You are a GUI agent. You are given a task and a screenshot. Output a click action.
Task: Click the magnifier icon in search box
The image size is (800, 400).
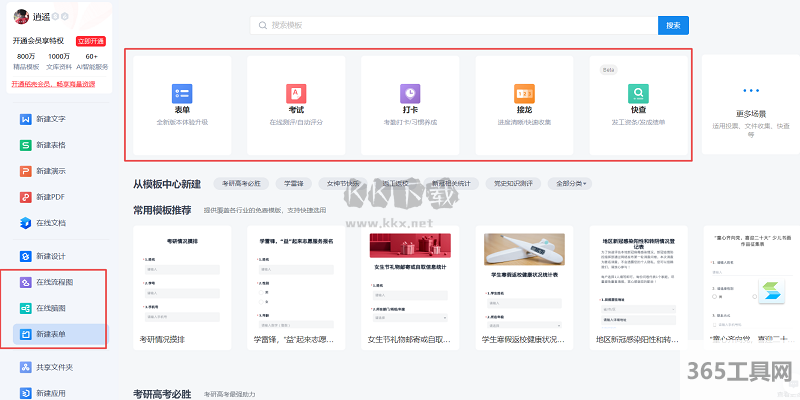[263, 25]
